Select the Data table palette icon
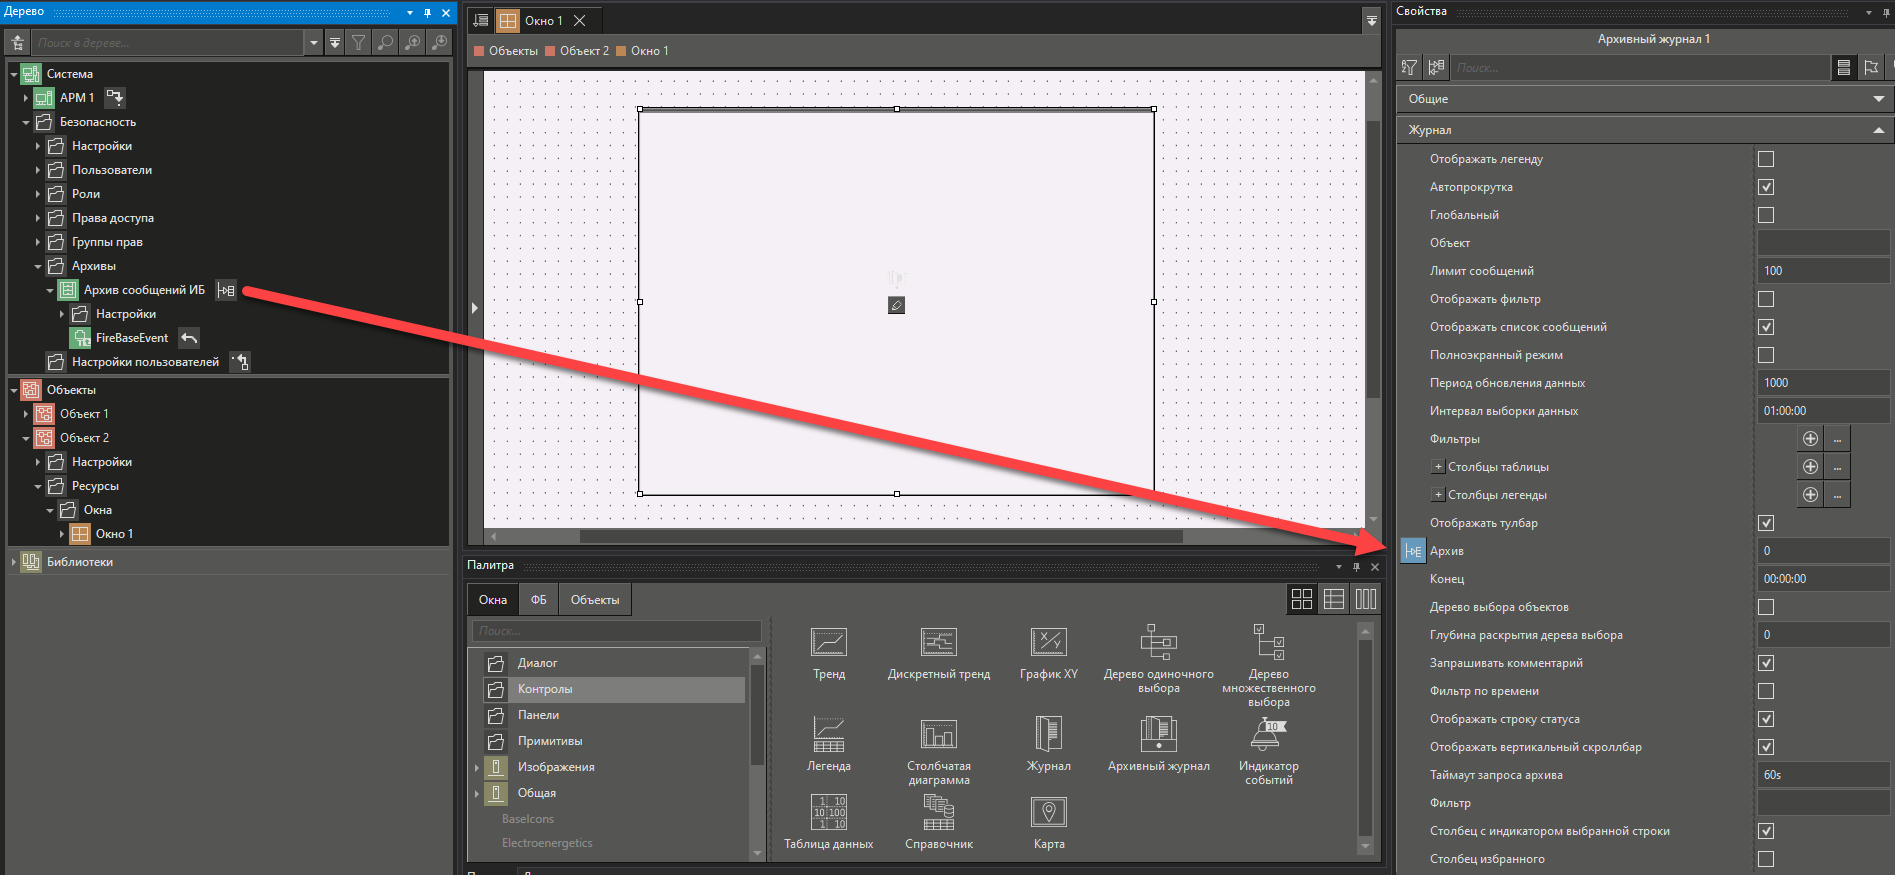This screenshot has width=1895, height=875. tap(828, 813)
